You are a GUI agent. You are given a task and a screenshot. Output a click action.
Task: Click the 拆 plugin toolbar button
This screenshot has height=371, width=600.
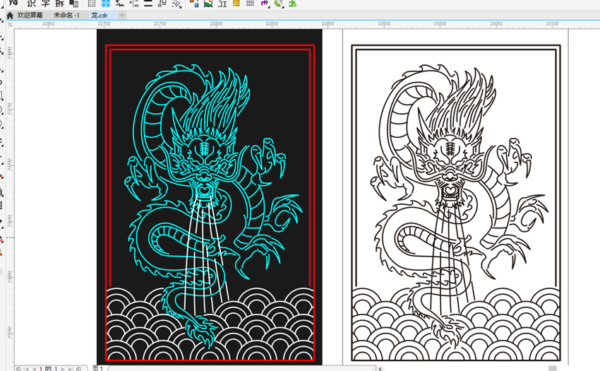[x=60, y=3]
